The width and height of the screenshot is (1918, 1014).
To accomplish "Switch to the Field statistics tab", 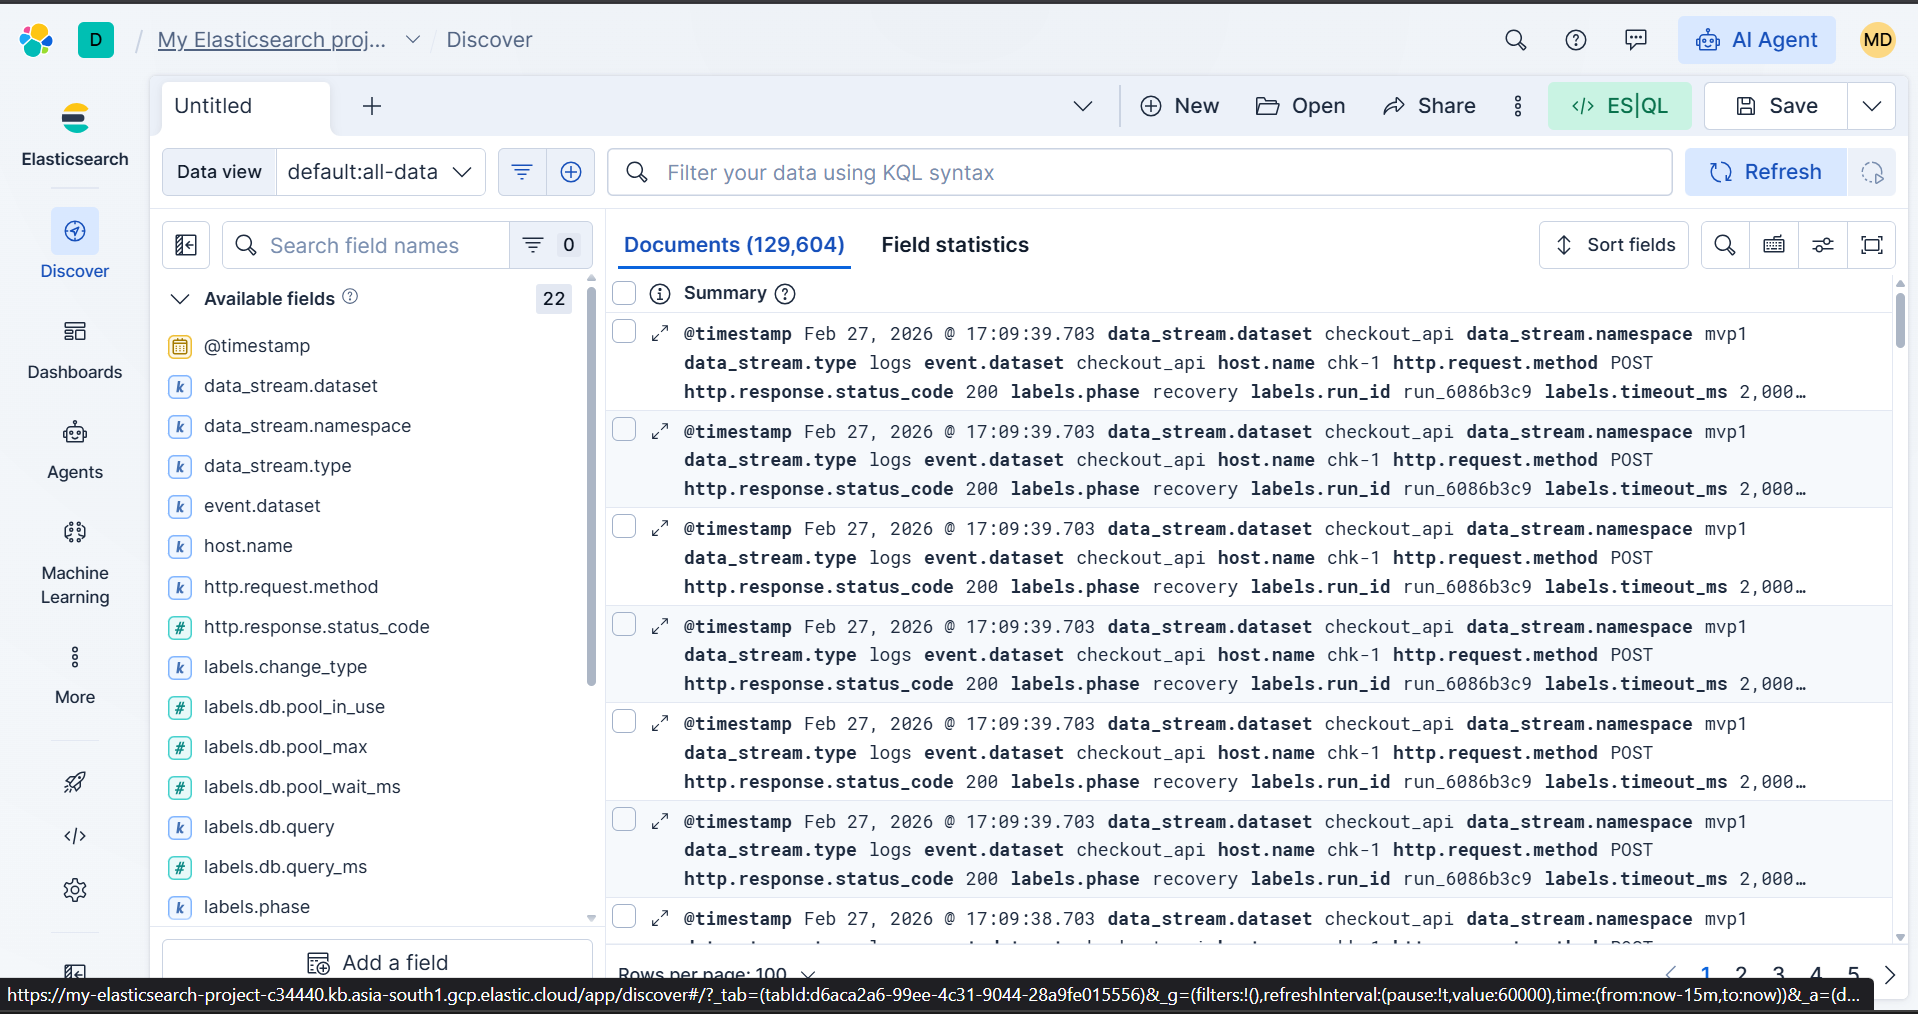I will (x=955, y=245).
